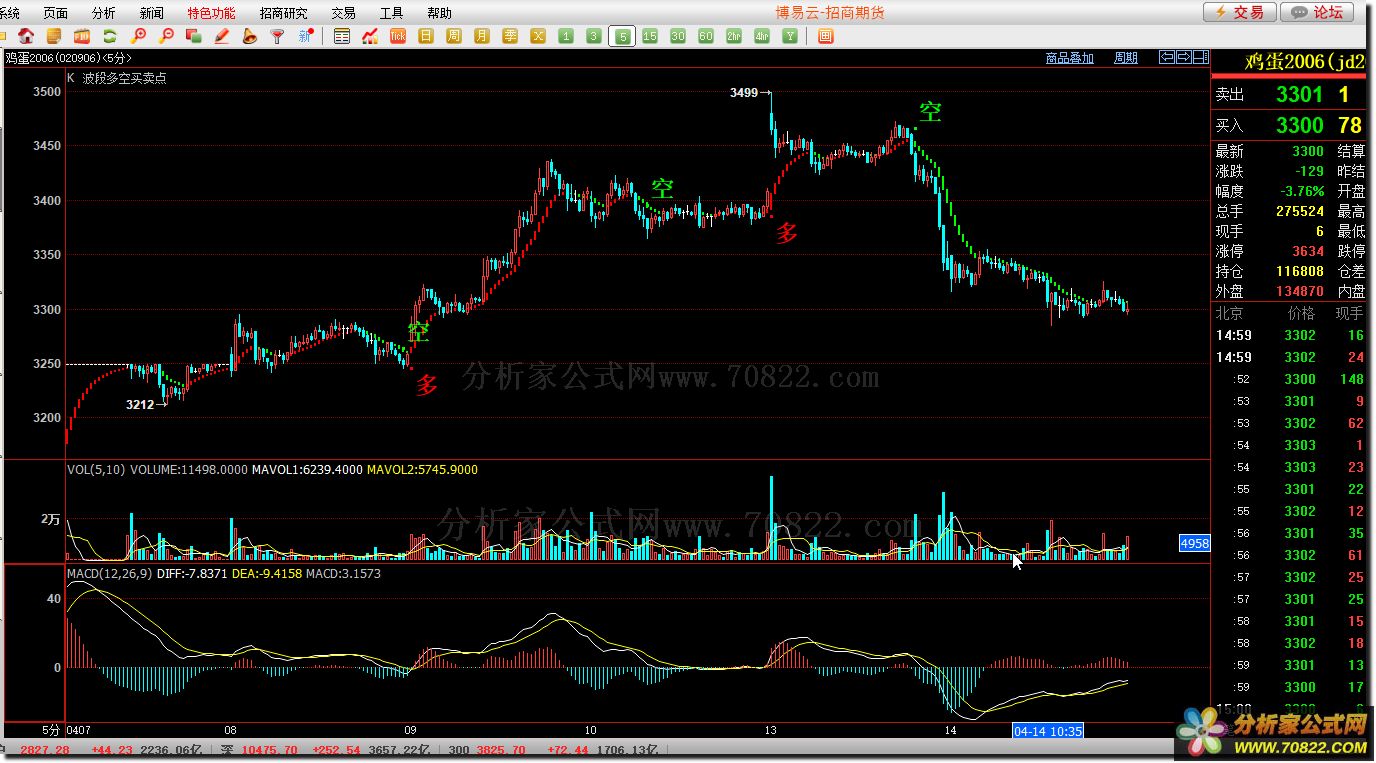This screenshot has height=763, width=1376.
Task: Open the 招商研究 menu
Action: pyautogui.click(x=283, y=13)
